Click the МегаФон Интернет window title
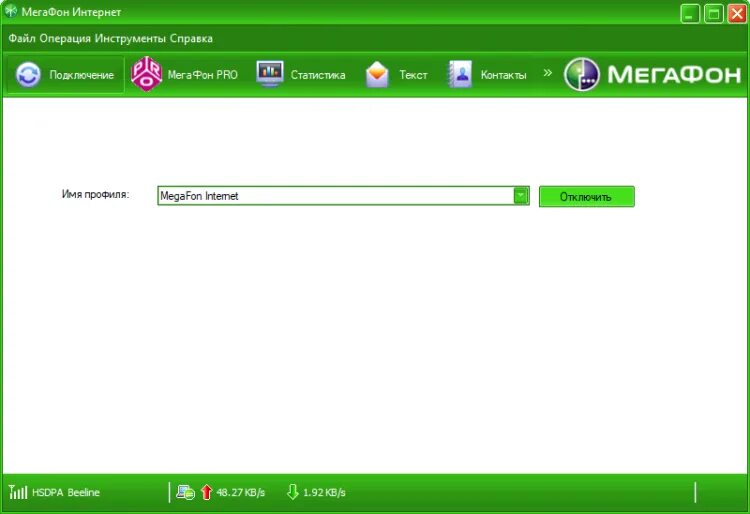Image resolution: width=750 pixels, height=514 pixels. 71,12
